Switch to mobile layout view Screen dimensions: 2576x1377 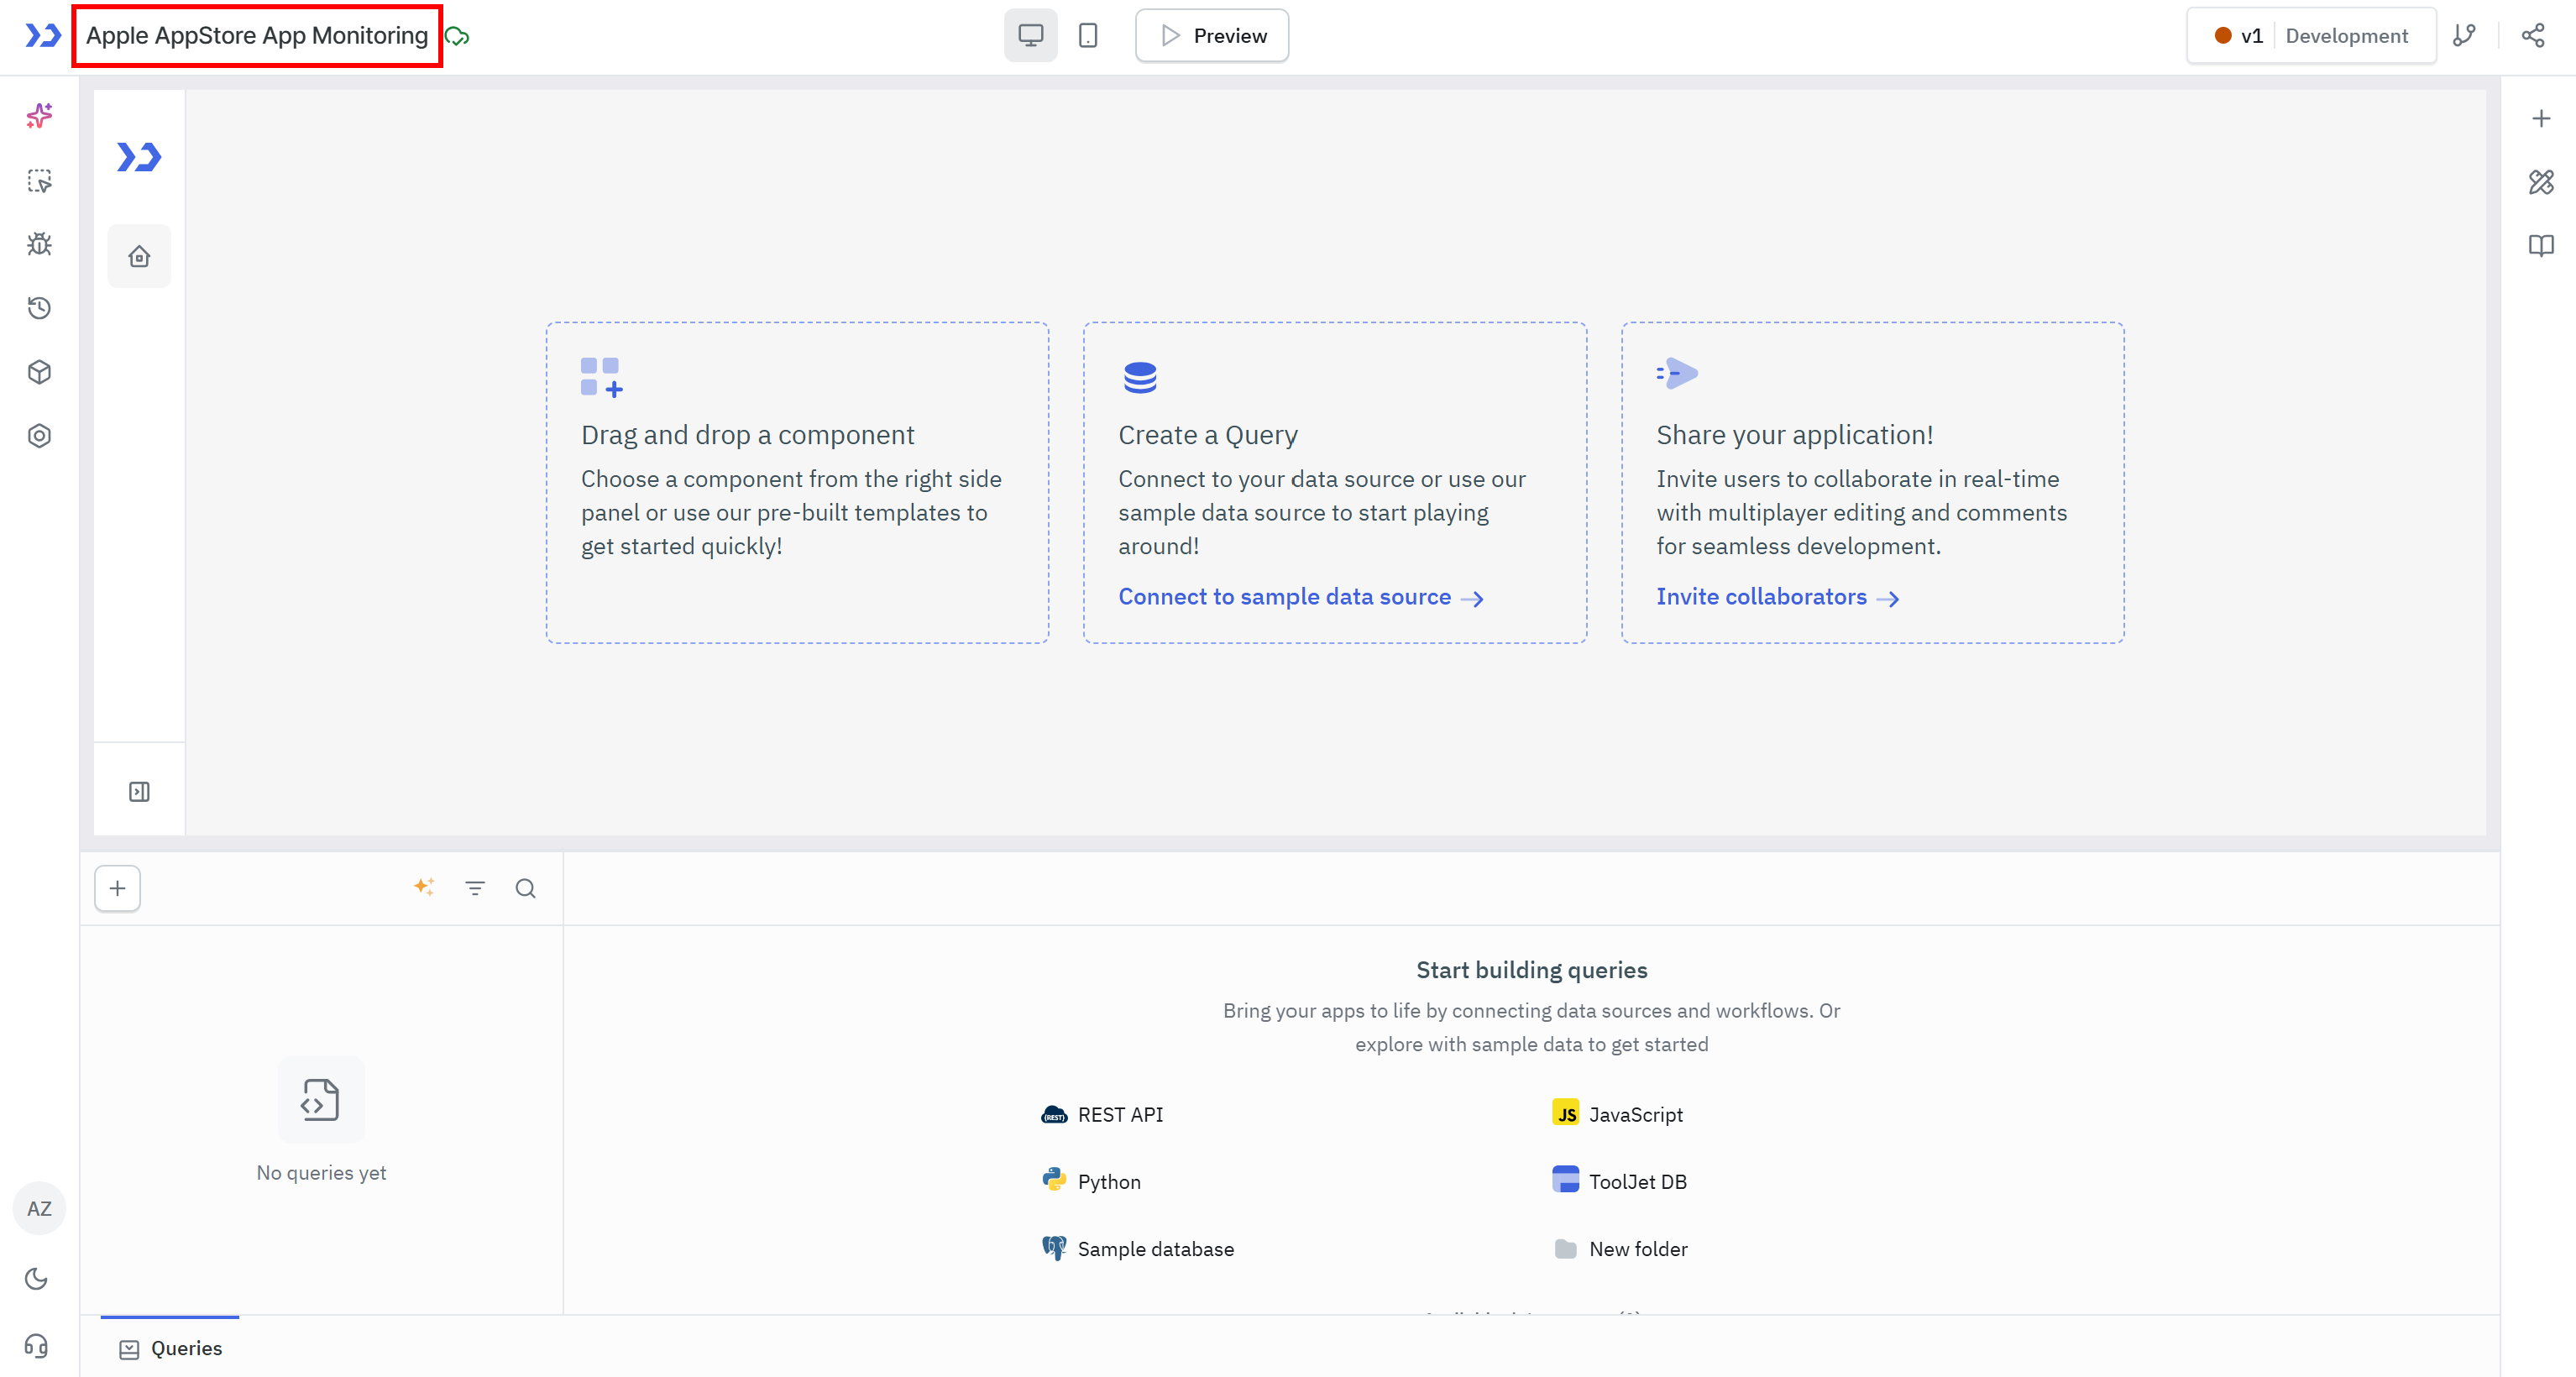(1088, 36)
